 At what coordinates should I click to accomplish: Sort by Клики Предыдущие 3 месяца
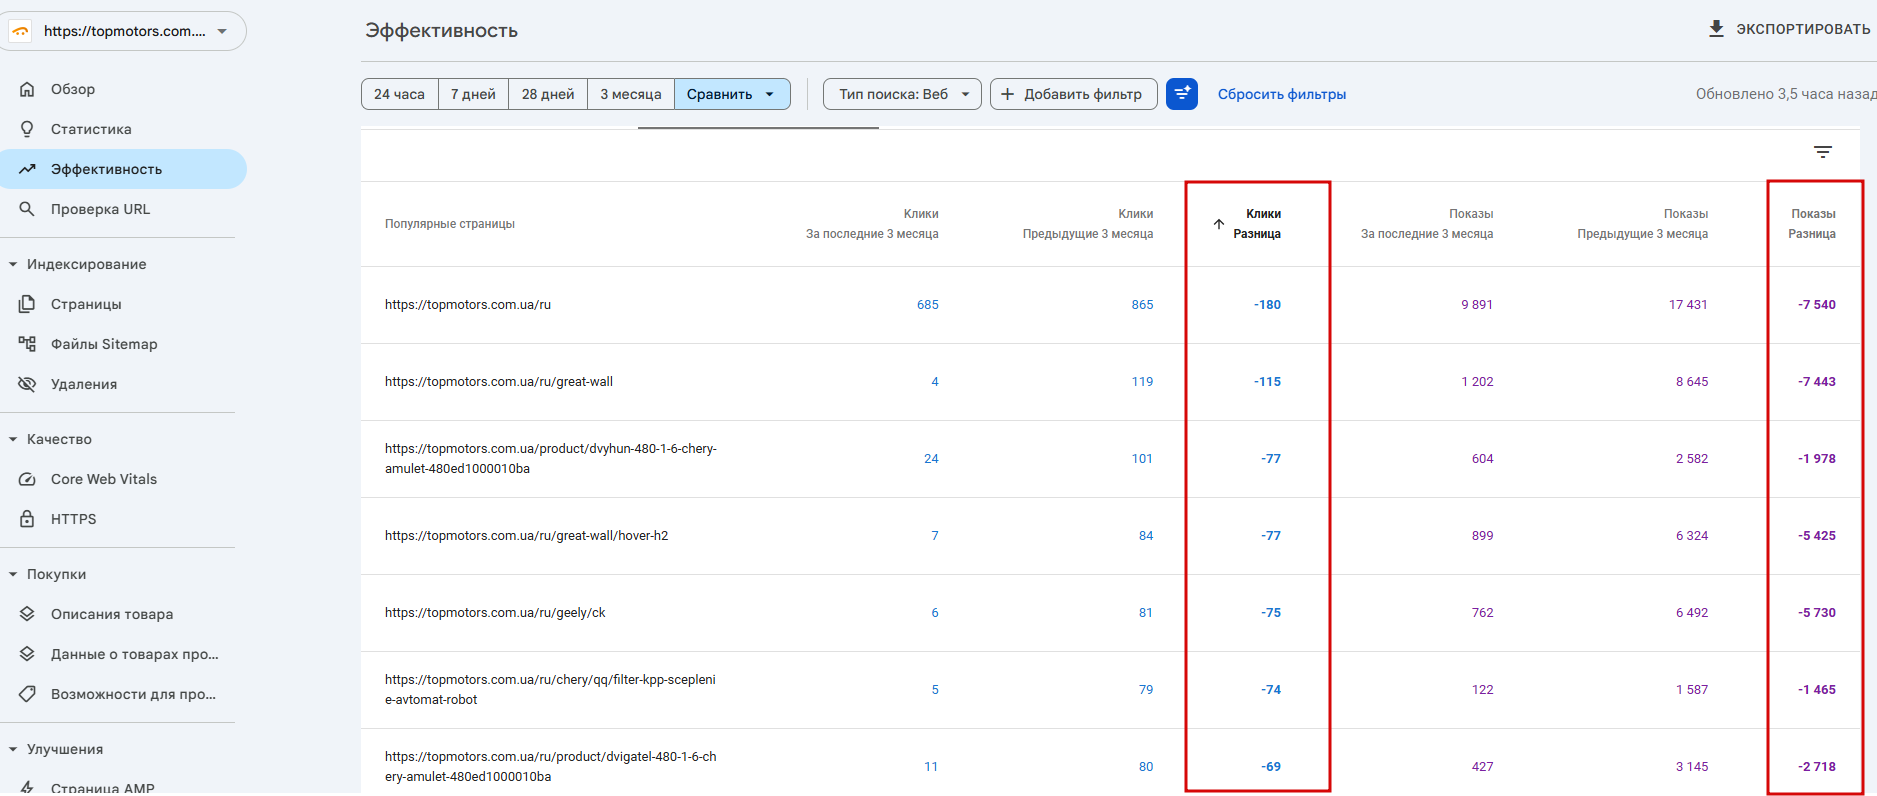coord(1088,224)
